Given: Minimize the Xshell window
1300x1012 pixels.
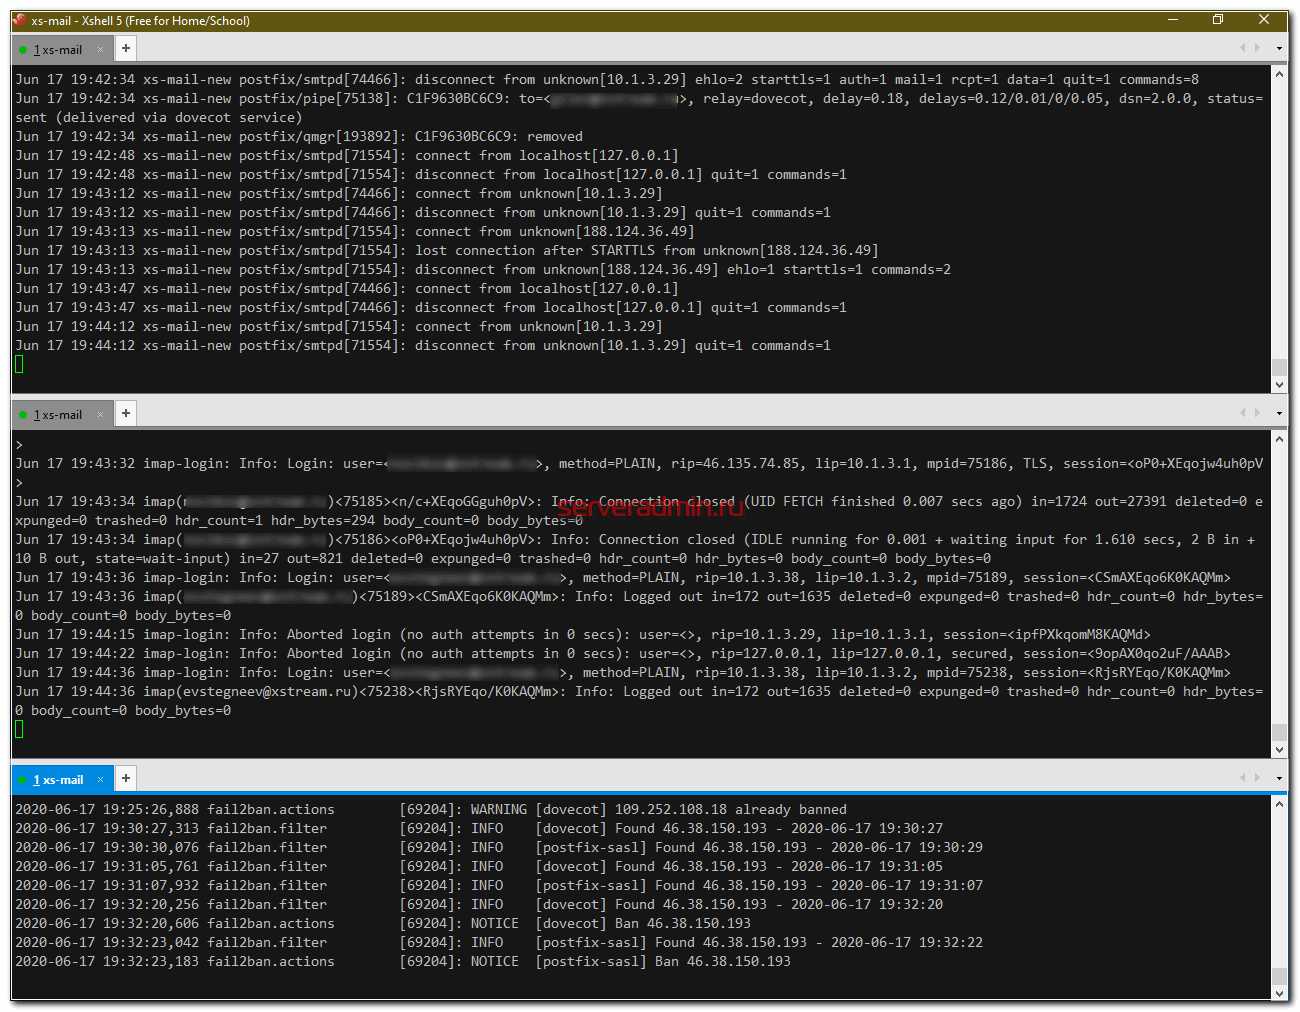Looking at the screenshot, I should 1173,20.
